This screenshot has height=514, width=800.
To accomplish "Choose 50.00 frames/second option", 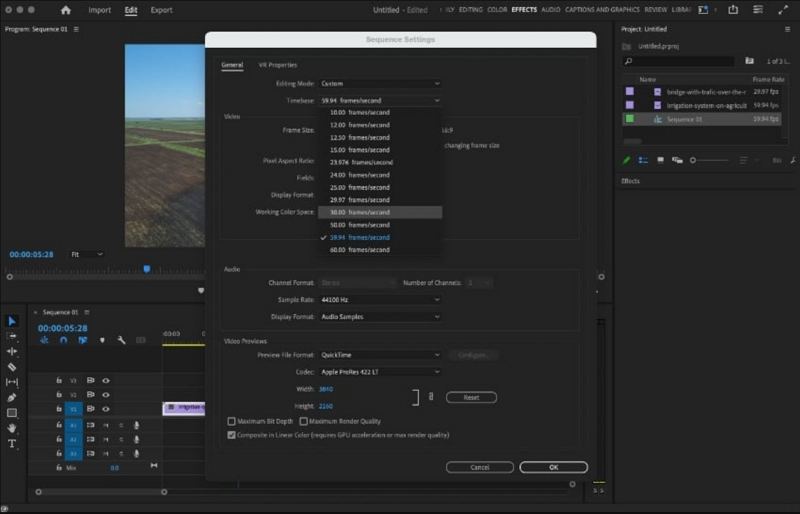I will coord(380,225).
